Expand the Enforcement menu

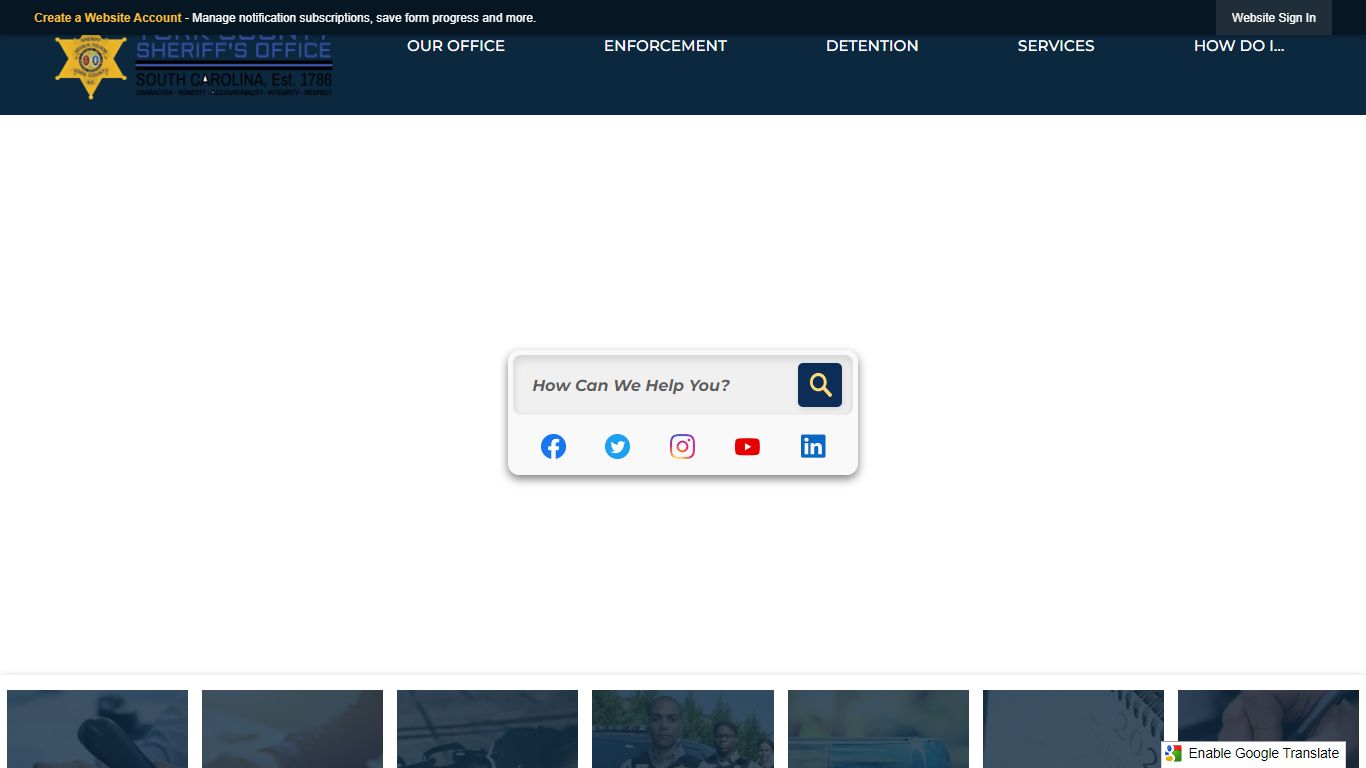click(665, 46)
